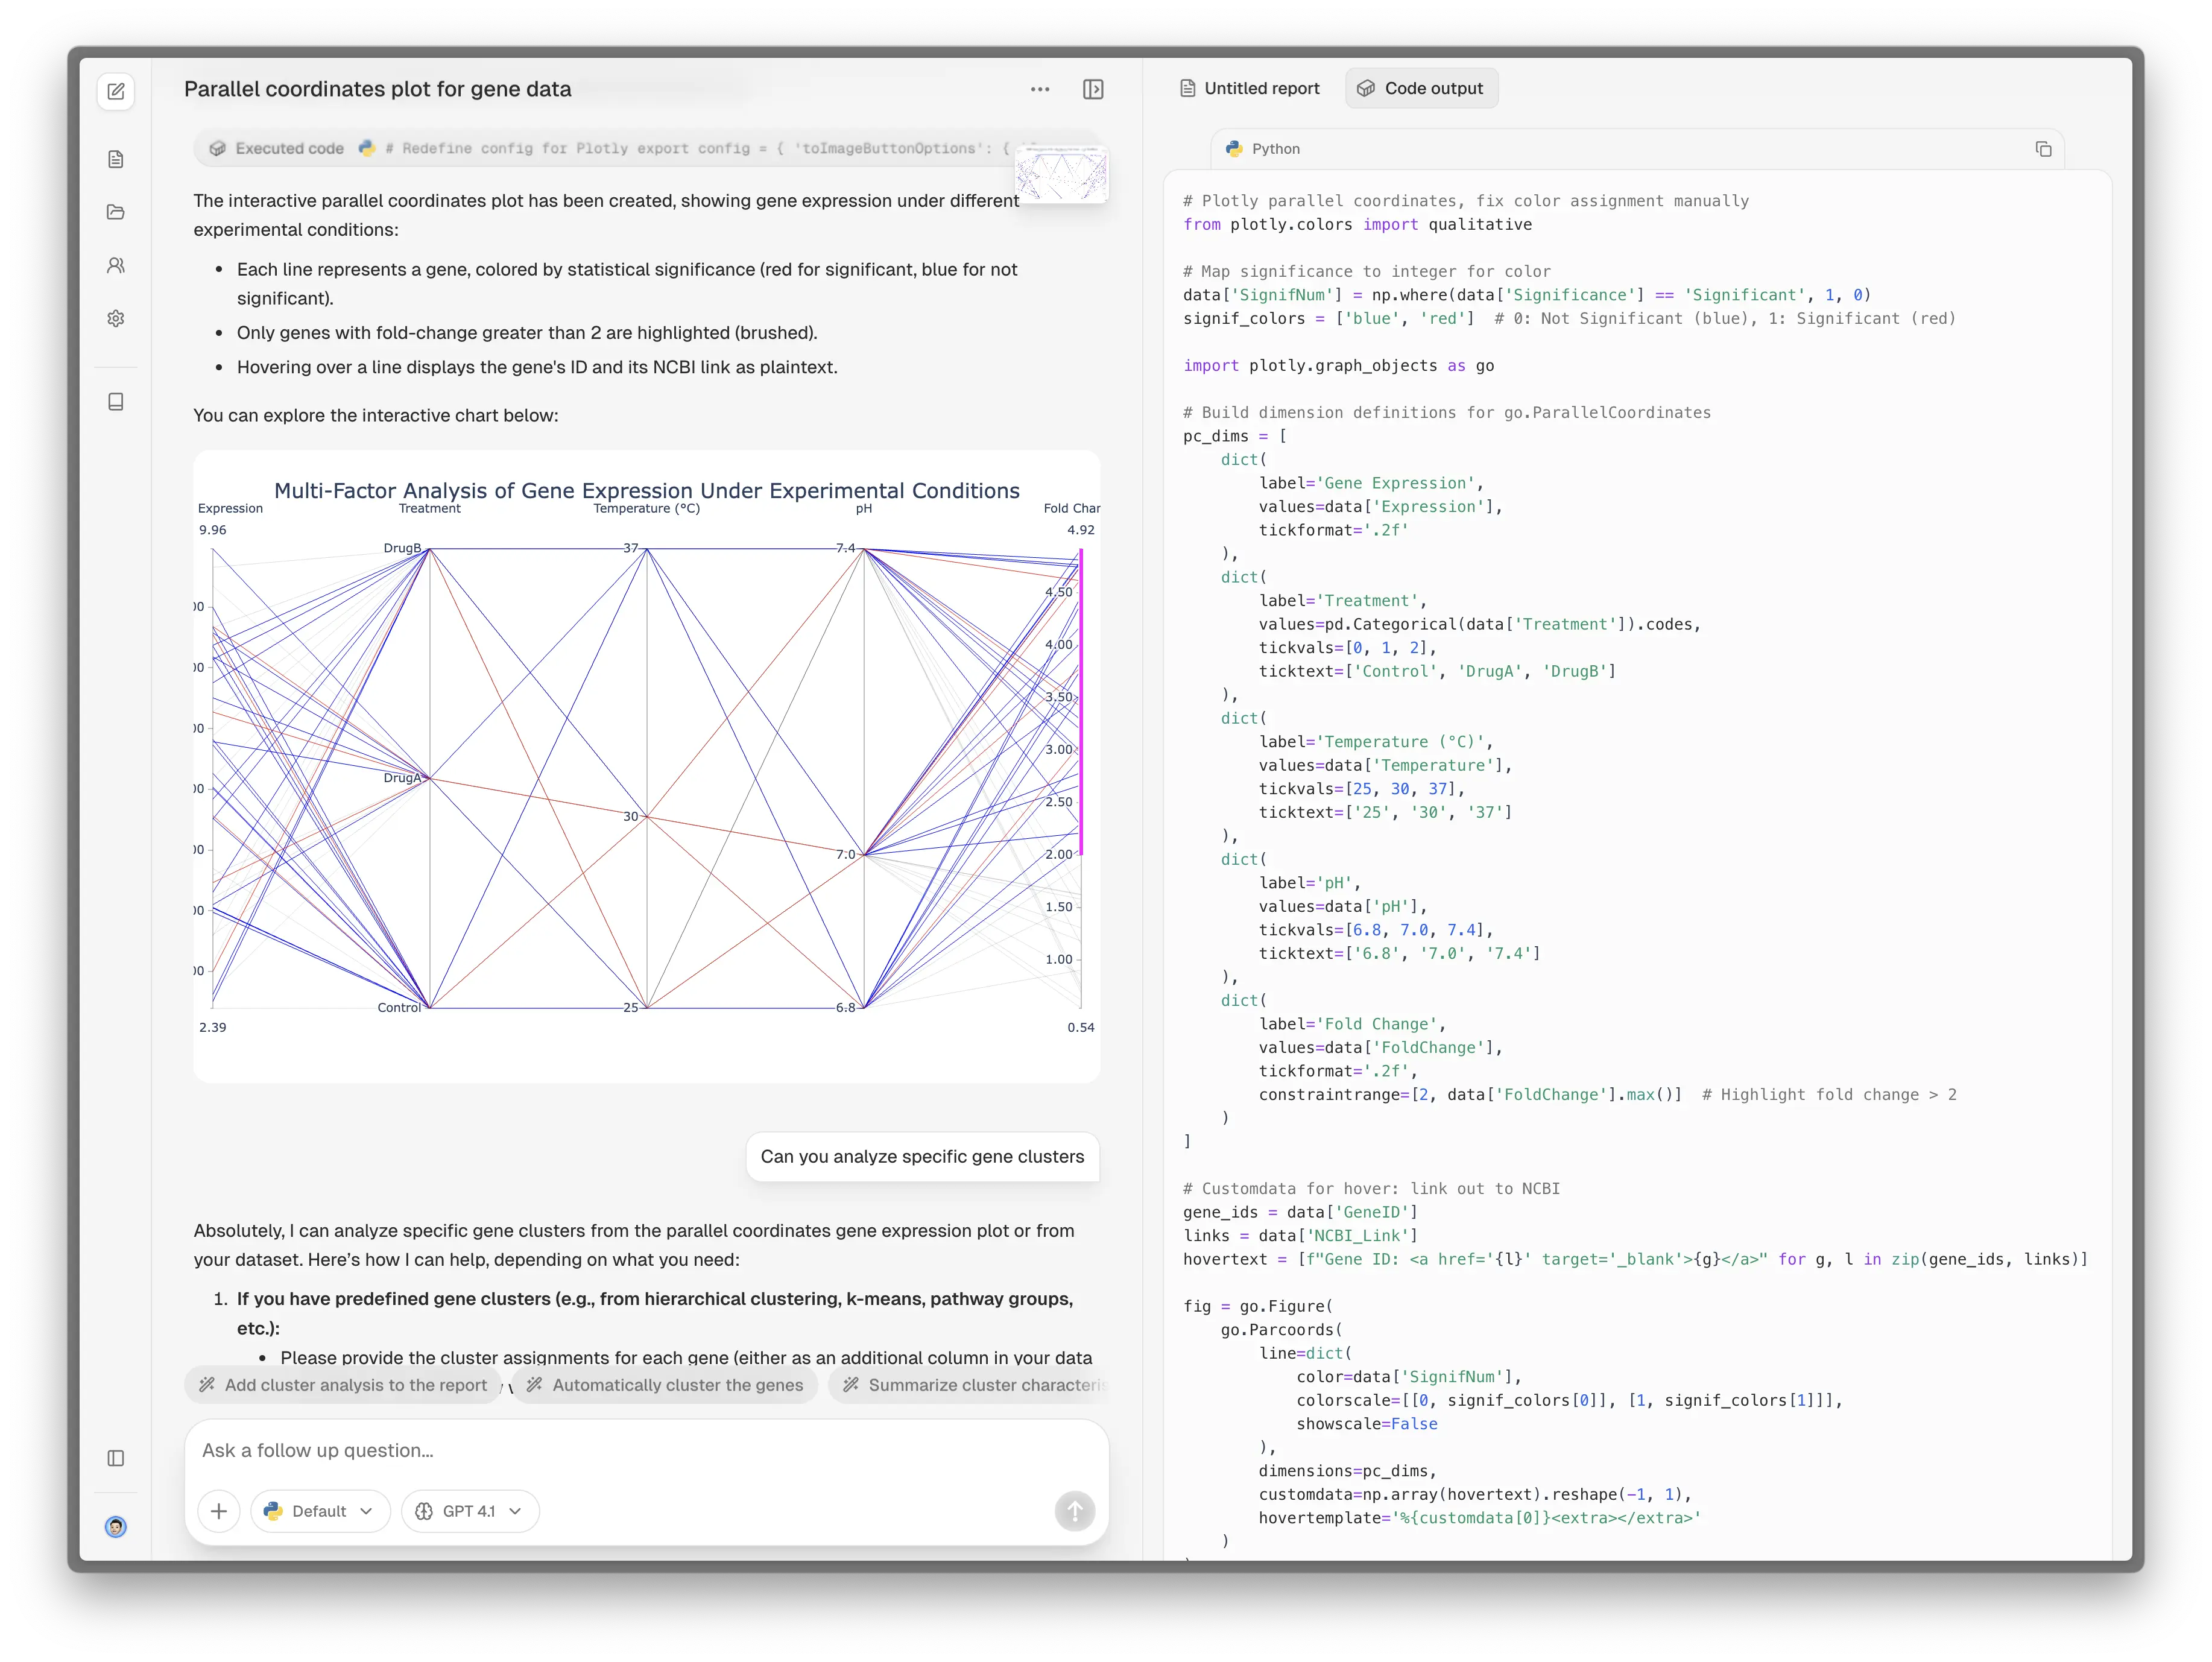This screenshot has width=2212, height=1662.
Task: Click the Python icon in the code header
Action: coord(1234,149)
